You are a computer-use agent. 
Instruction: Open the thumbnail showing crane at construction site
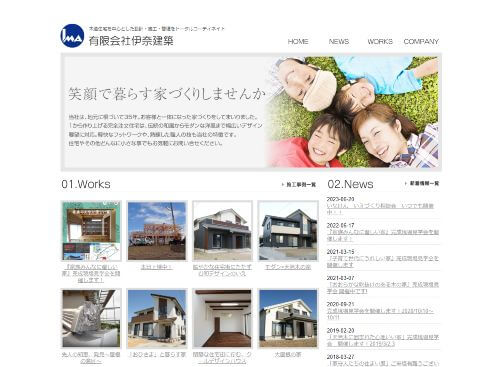tap(157, 231)
